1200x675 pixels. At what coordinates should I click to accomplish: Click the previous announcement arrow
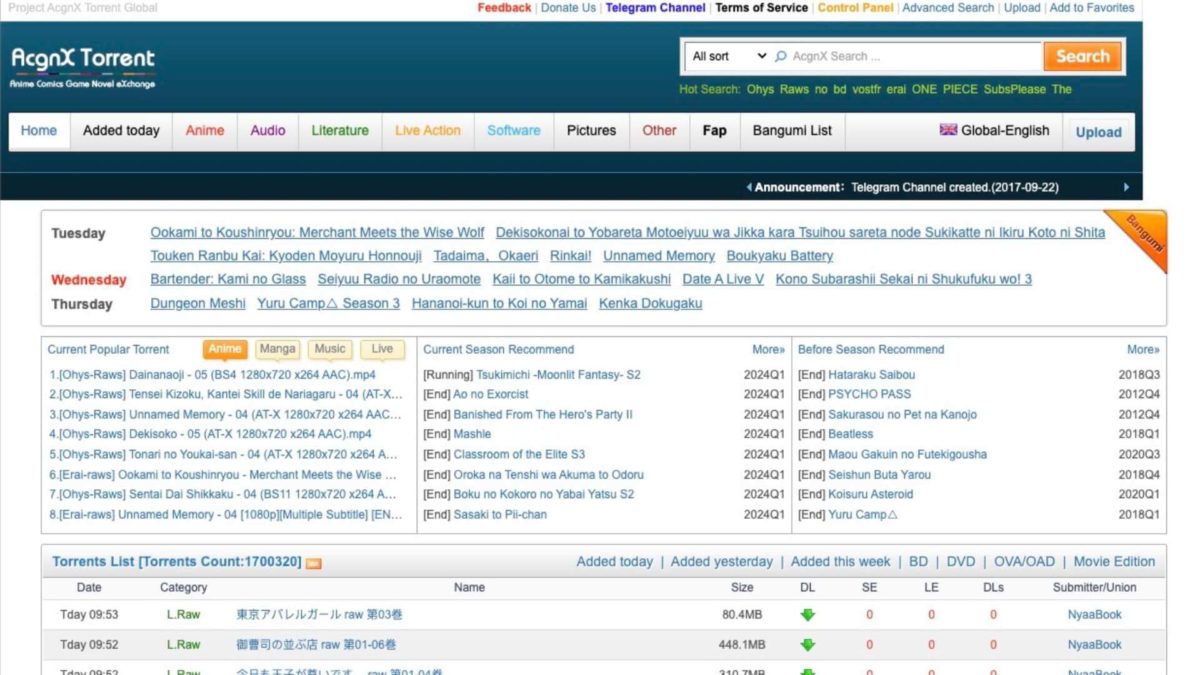(x=749, y=187)
